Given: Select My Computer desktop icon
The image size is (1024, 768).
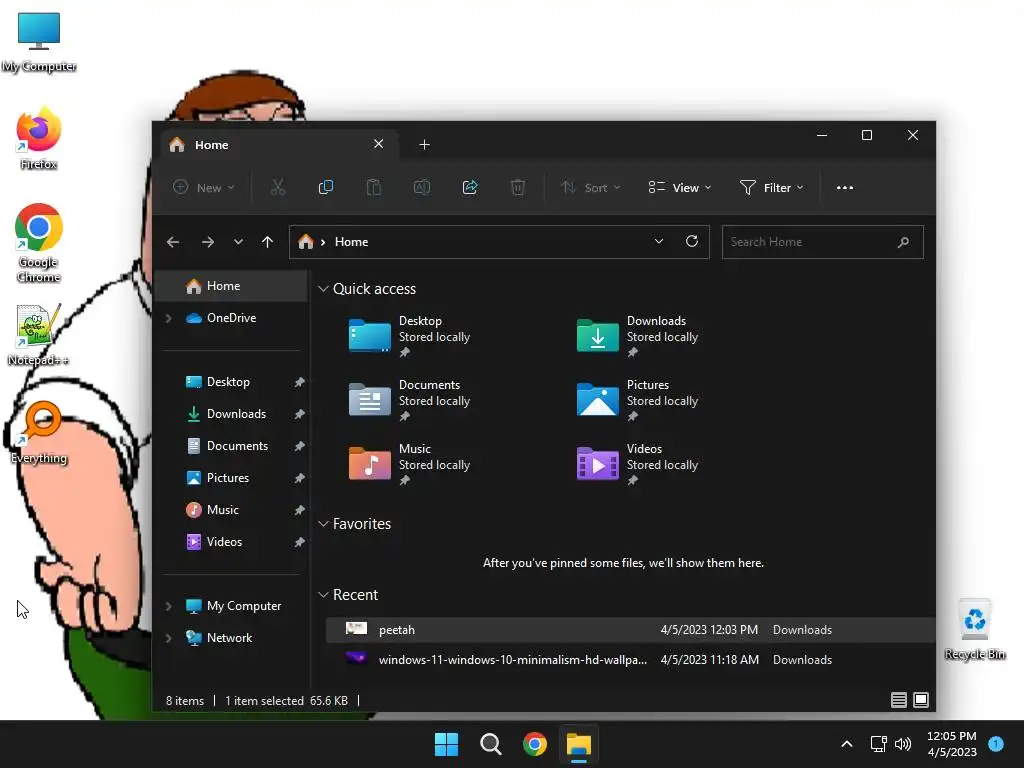Looking at the screenshot, I should coord(39,40).
